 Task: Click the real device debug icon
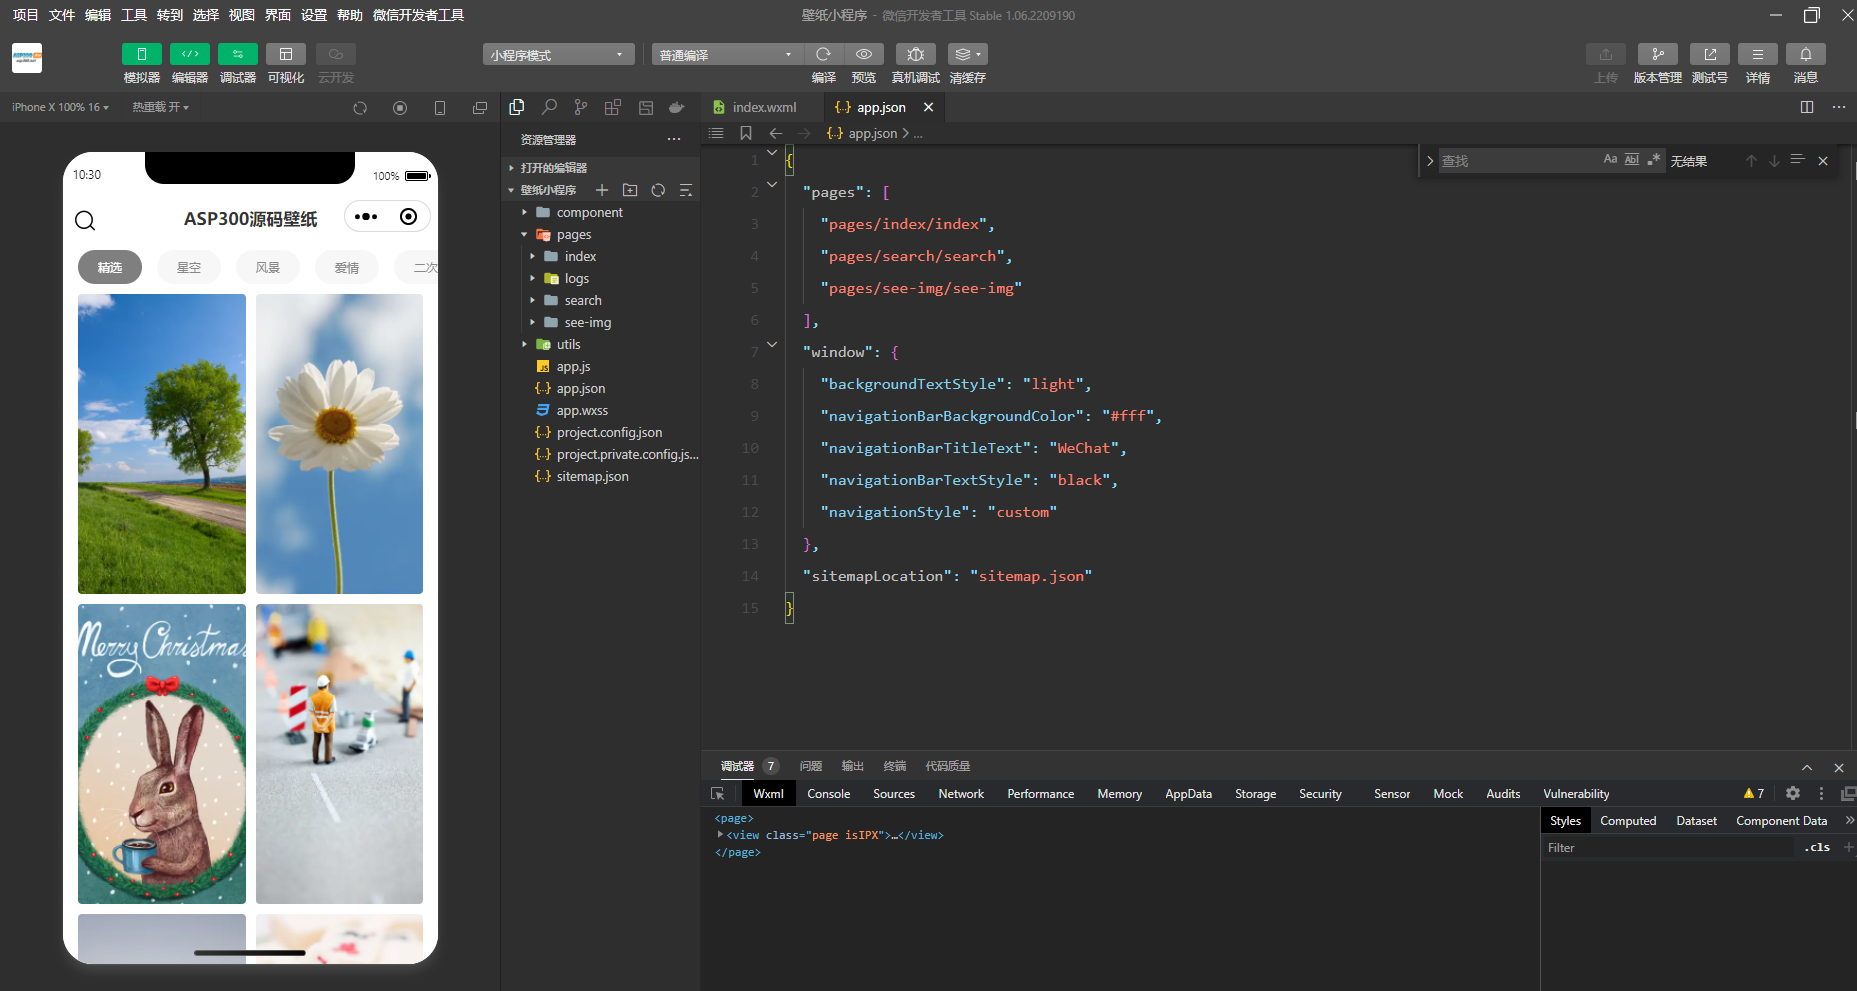(x=915, y=55)
